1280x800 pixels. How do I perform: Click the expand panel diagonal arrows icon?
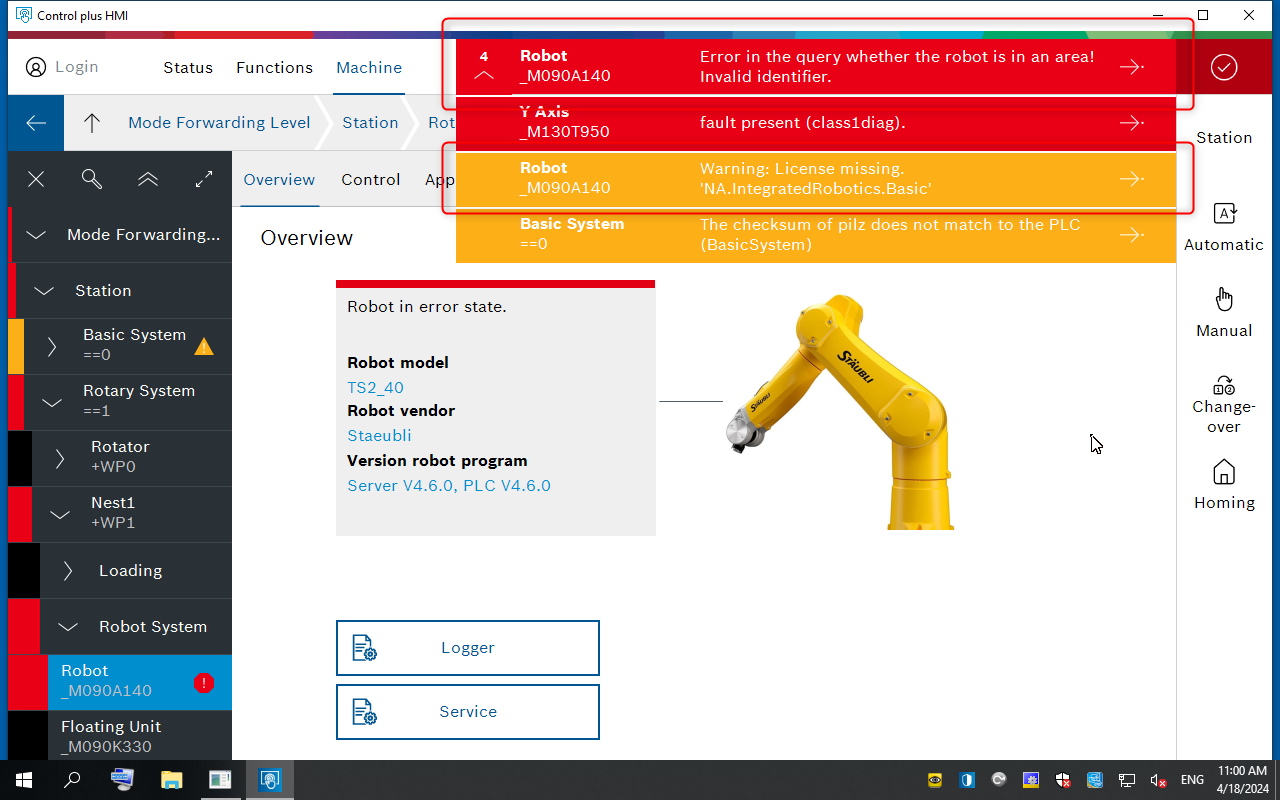pyautogui.click(x=204, y=179)
